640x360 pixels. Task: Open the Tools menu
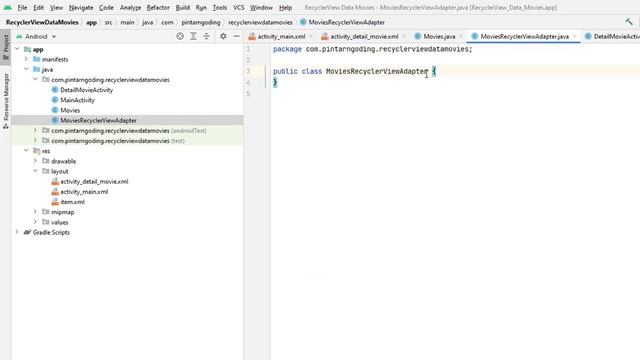(x=220, y=8)
